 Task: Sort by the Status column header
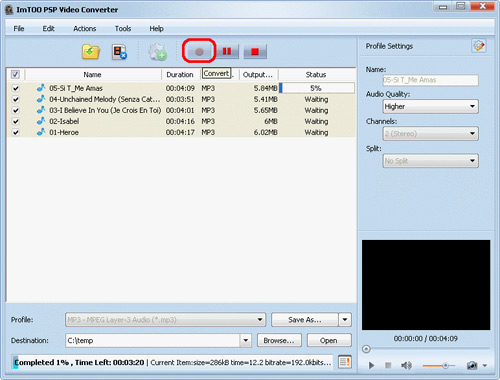316,74
